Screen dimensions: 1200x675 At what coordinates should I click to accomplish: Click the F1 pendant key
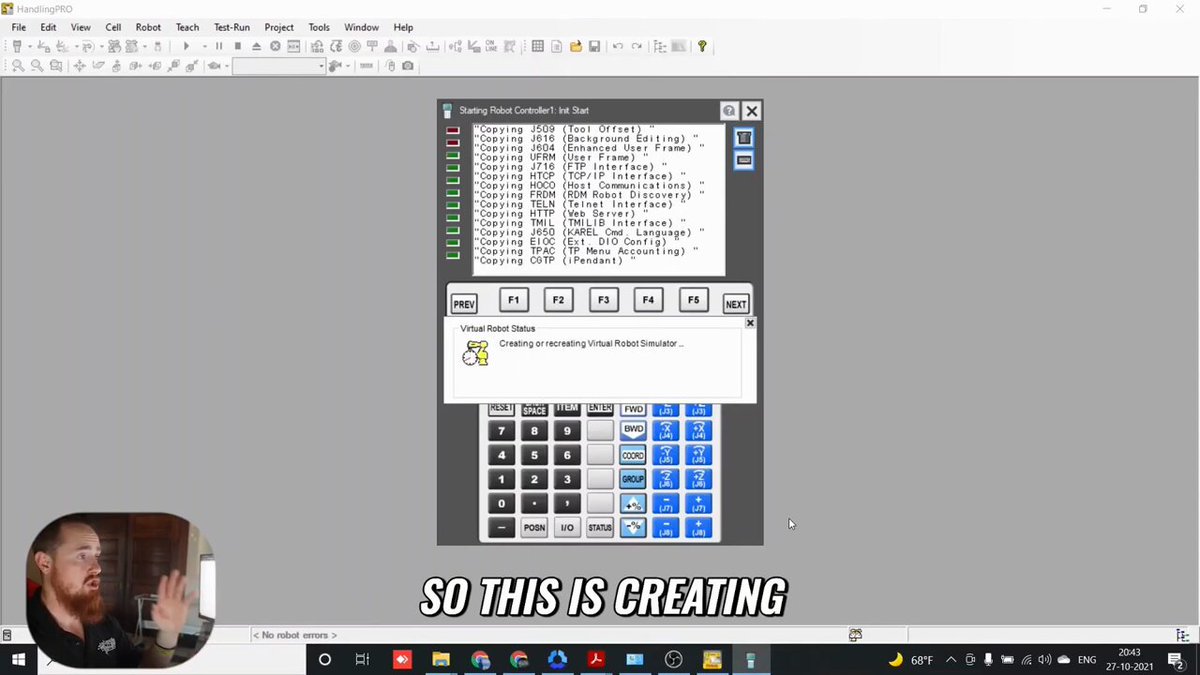click(x=513, y=300)
